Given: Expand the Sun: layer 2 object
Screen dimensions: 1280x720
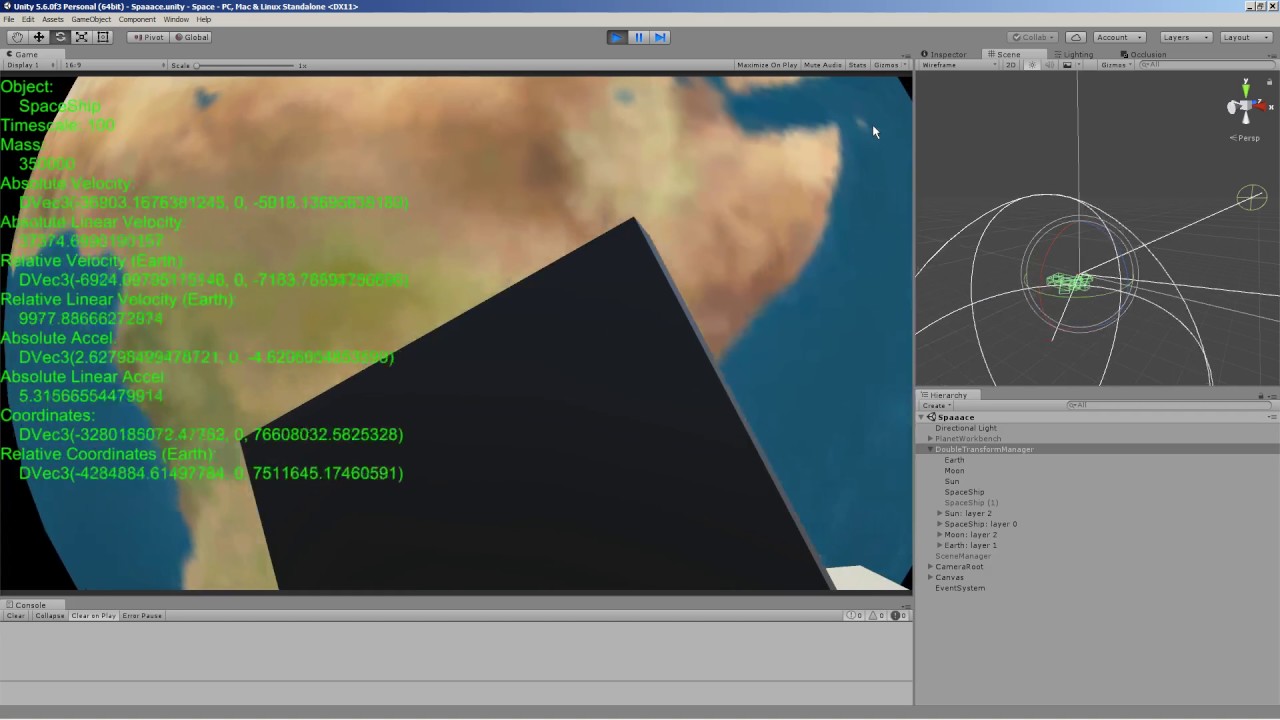Looking at the screenshot, I should 940,513.
